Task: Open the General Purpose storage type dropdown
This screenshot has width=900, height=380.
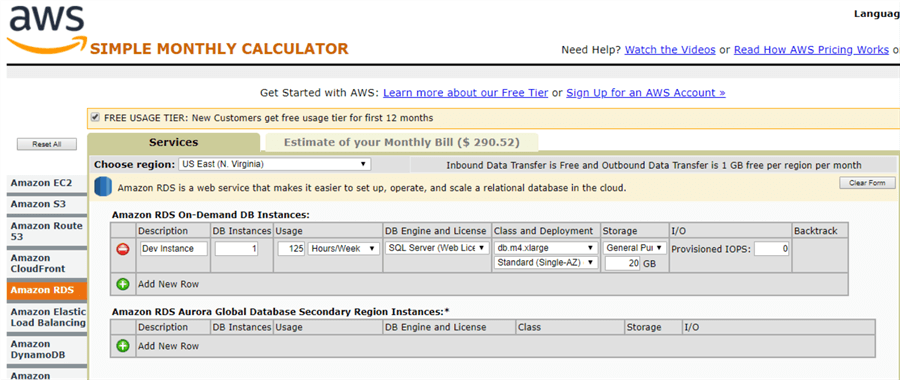Action: coord(635,248)
